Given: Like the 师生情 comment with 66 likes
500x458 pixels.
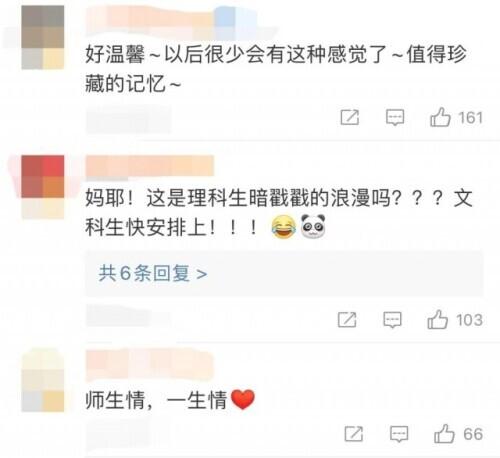Looking at the screenshot, I should tap(444, 434).
